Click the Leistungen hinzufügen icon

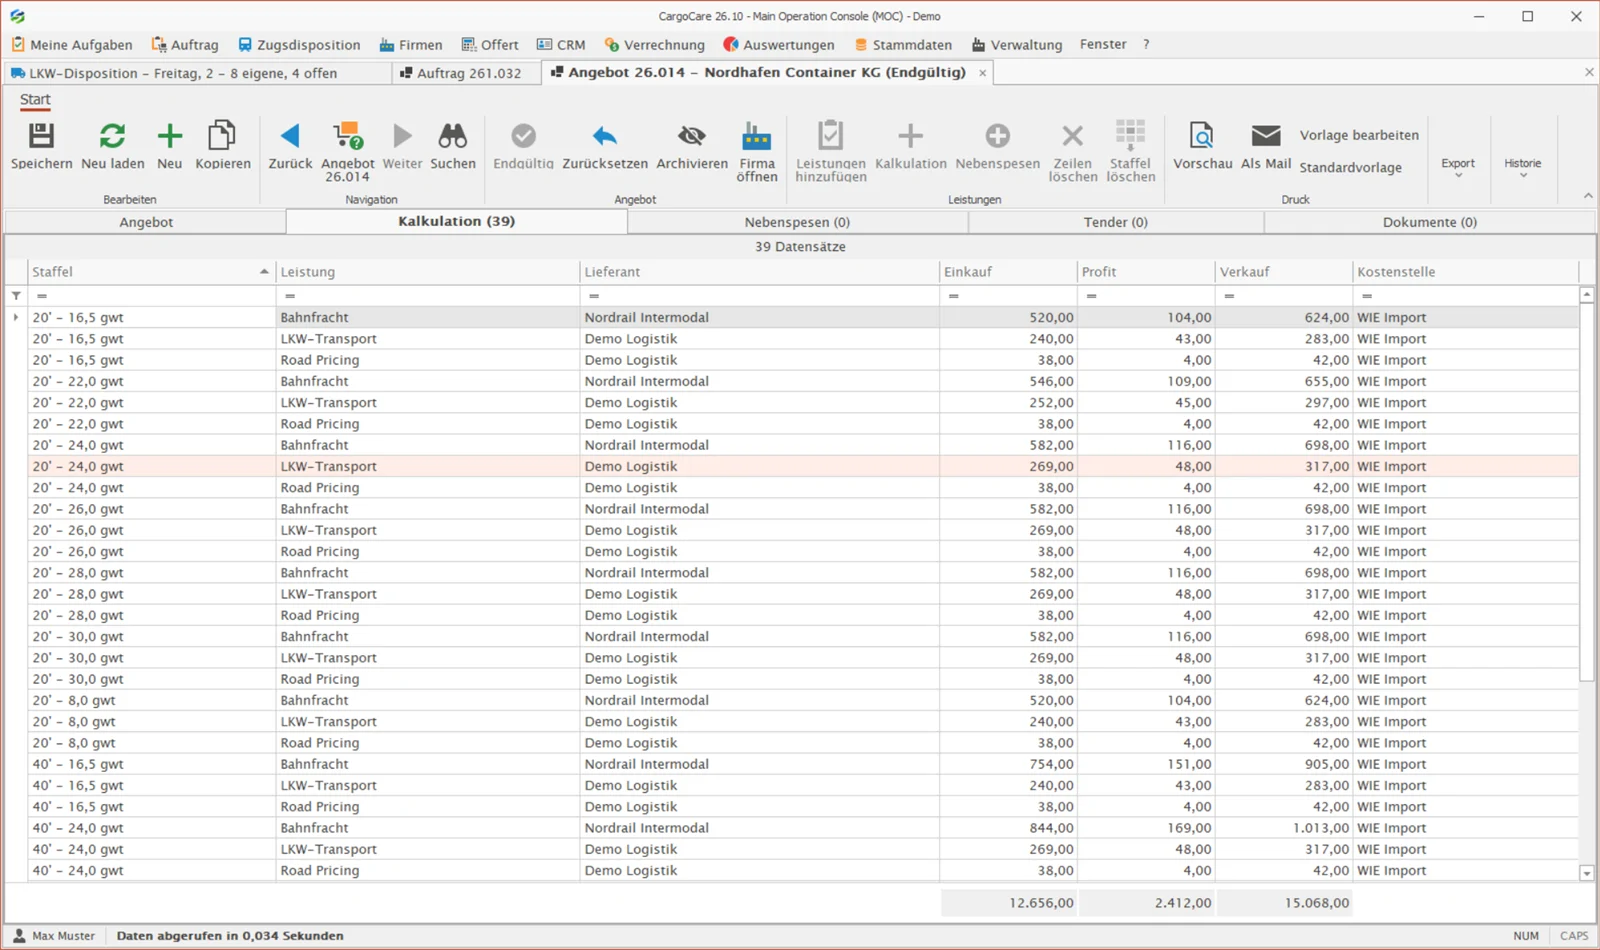[830, 136]
